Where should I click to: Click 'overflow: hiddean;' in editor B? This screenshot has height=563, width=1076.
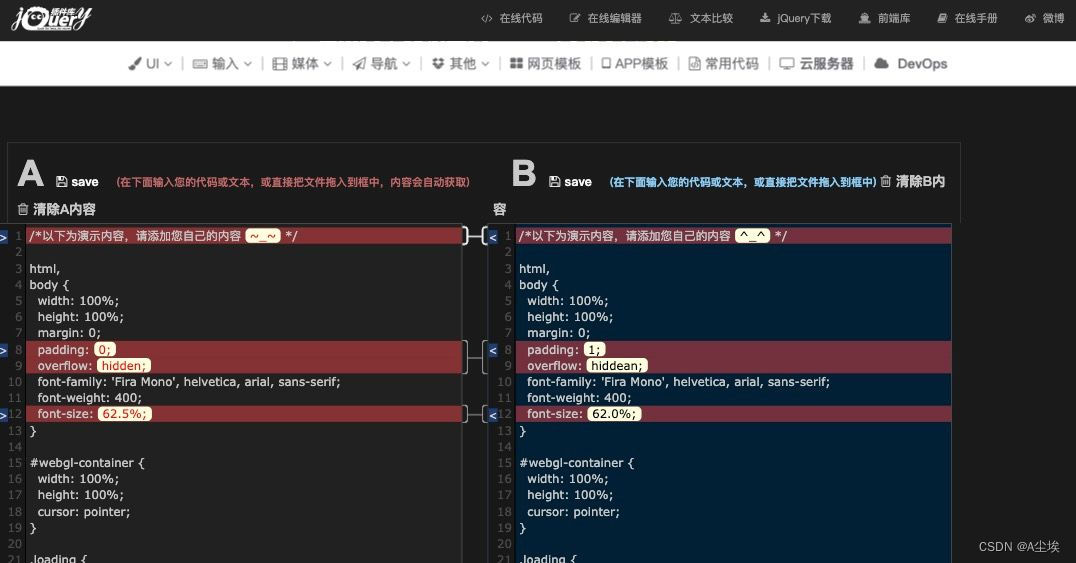[x=587, y=366]
